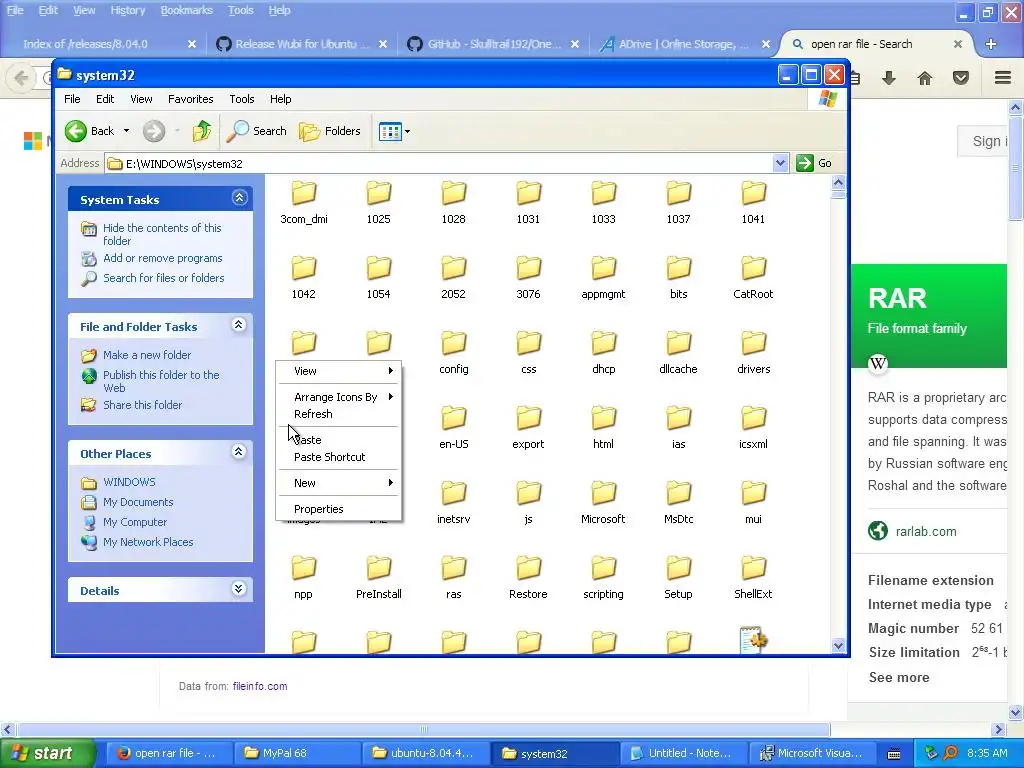Select the export folder icon
The width and height of the screenshot is (1024, 768).
click(x=528, y=419)
